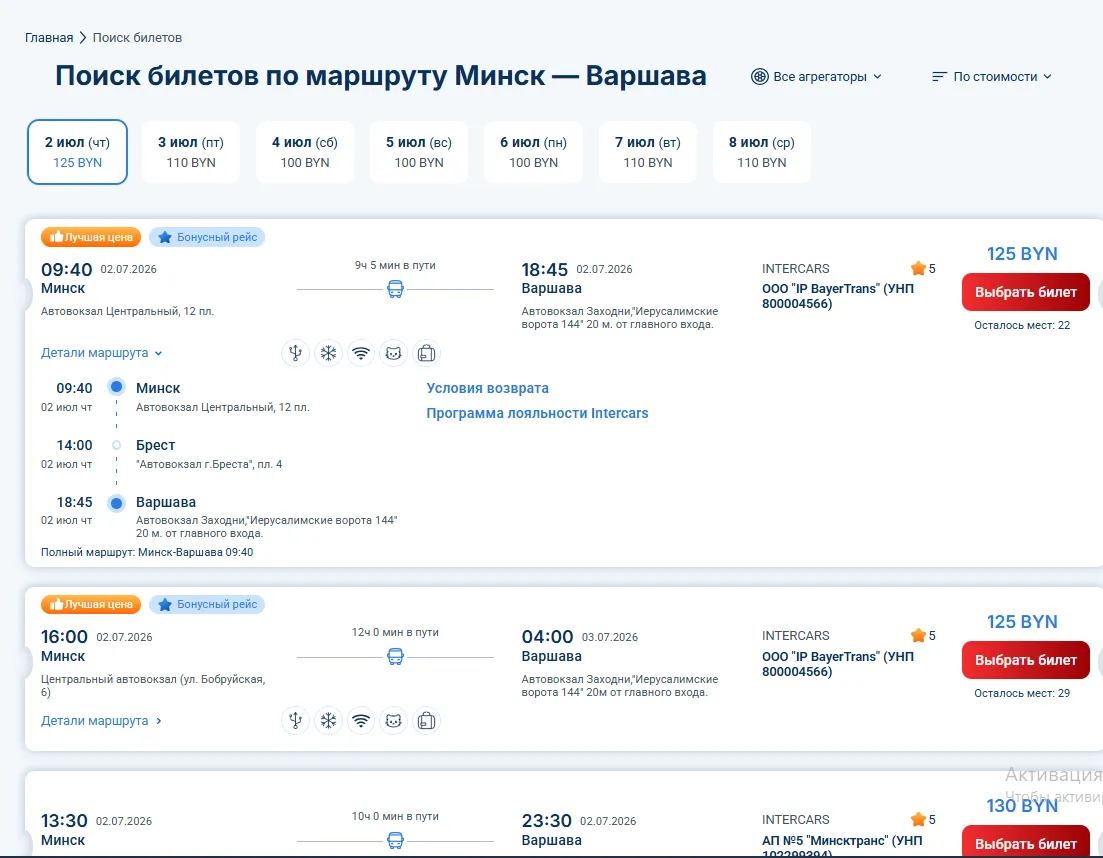
Task: Click 14:00 Брест stop time
Action: (75, 445)
